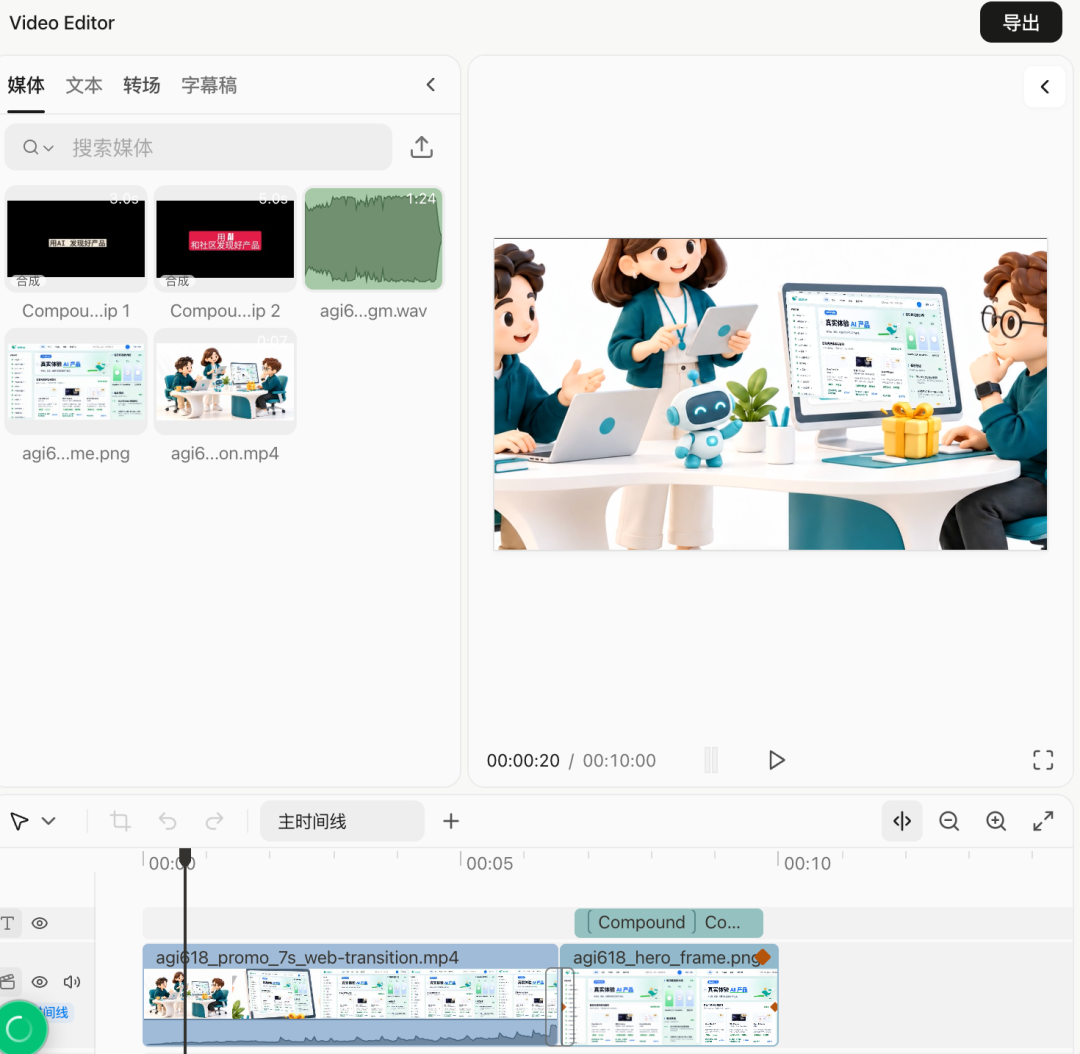This screenshot has width=1080, height=1054.
Task: Add a new timeline with plus icon
Action: tap(451, 820)
